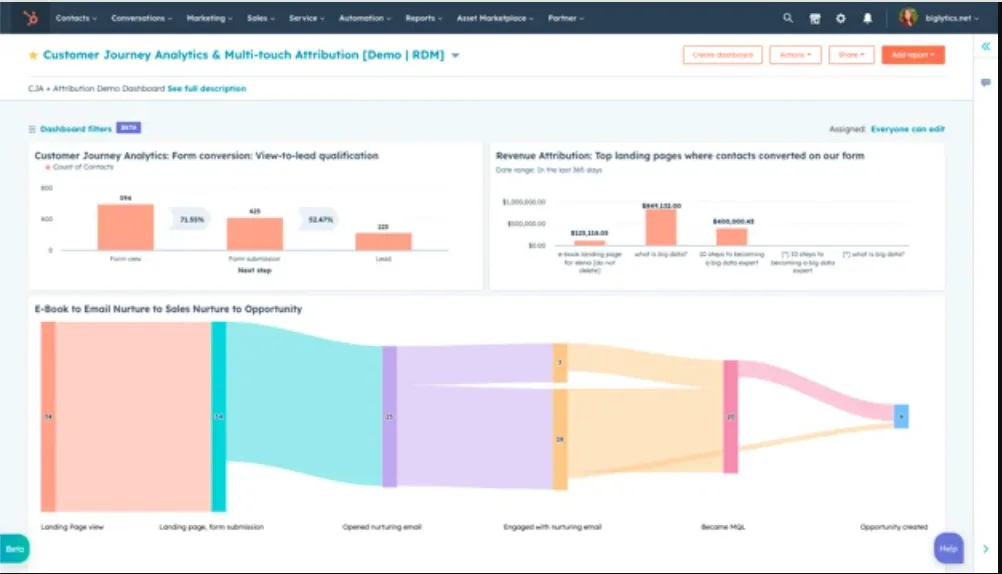Click the teal form submission Sankey node
Image resolution: width=1002 pixels, height=574 pixels.
[x=219, y=417]
